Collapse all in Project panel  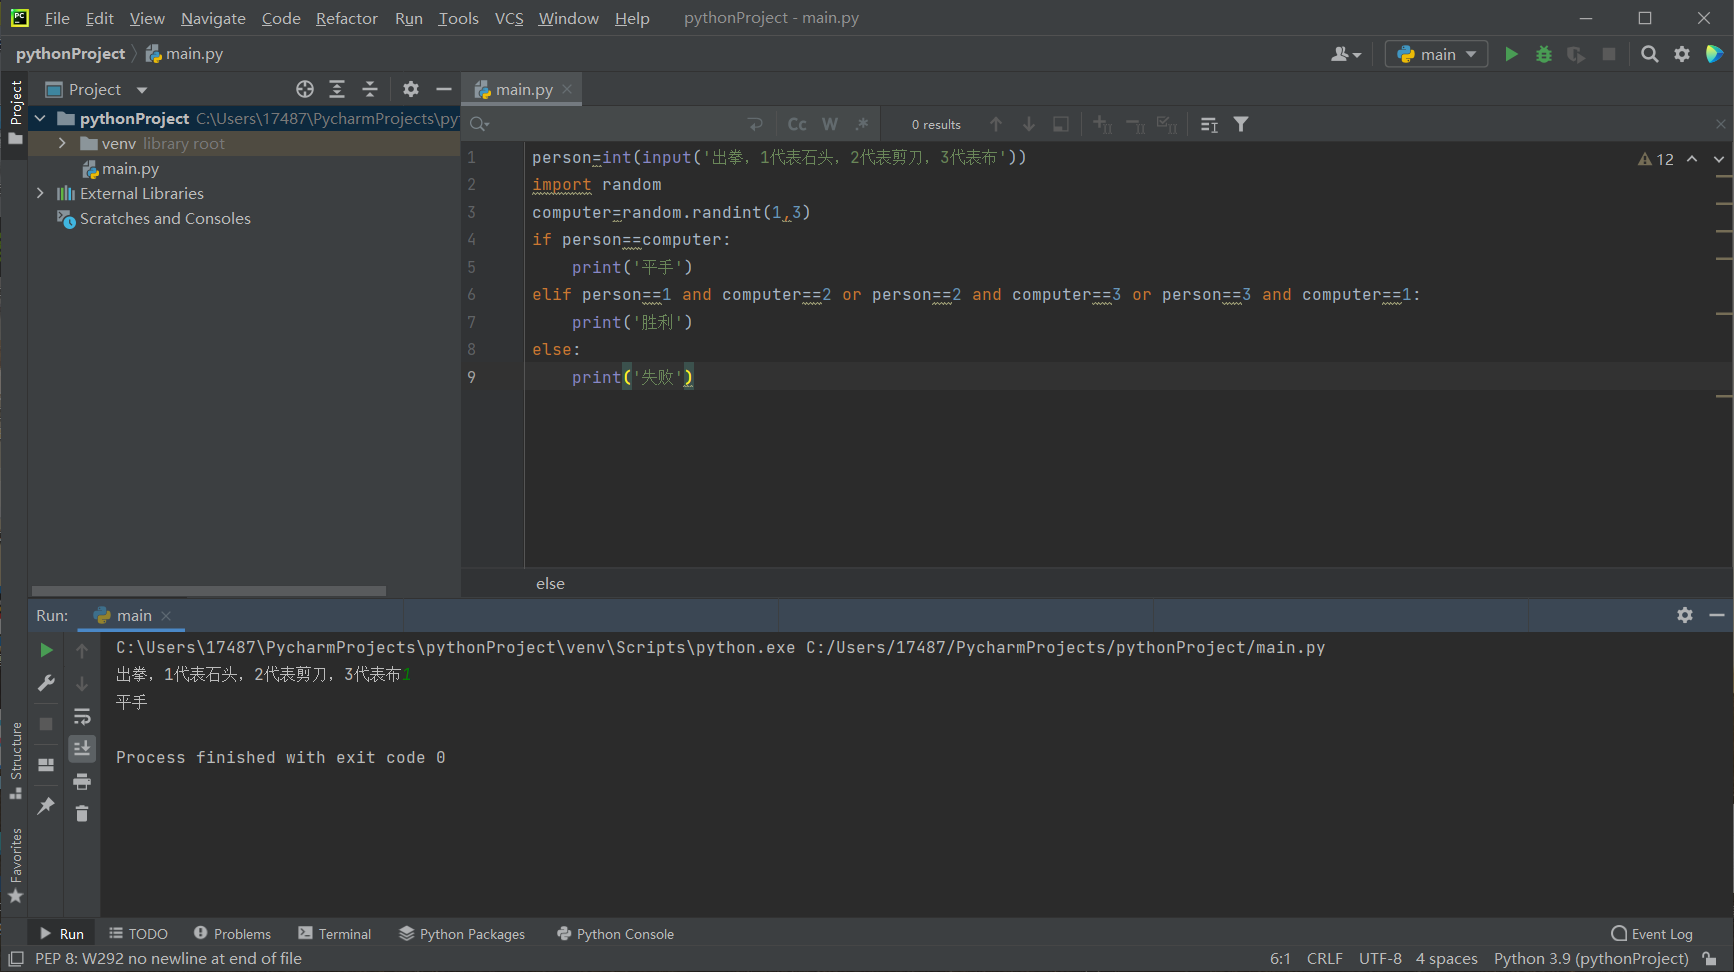point(369,89)
